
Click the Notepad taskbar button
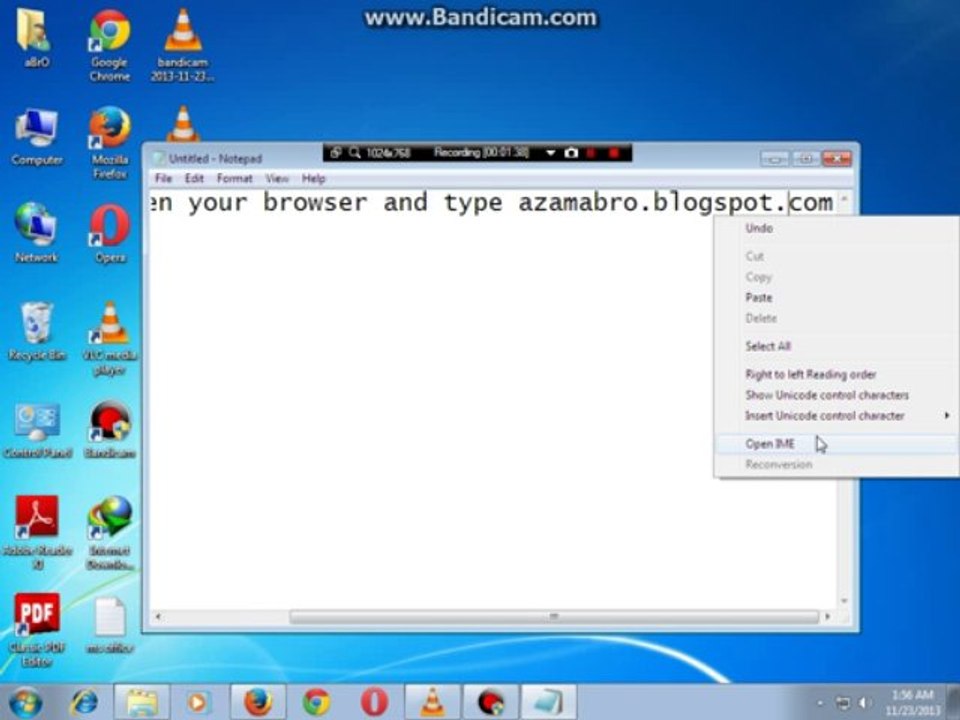click(x=549, y=702)
